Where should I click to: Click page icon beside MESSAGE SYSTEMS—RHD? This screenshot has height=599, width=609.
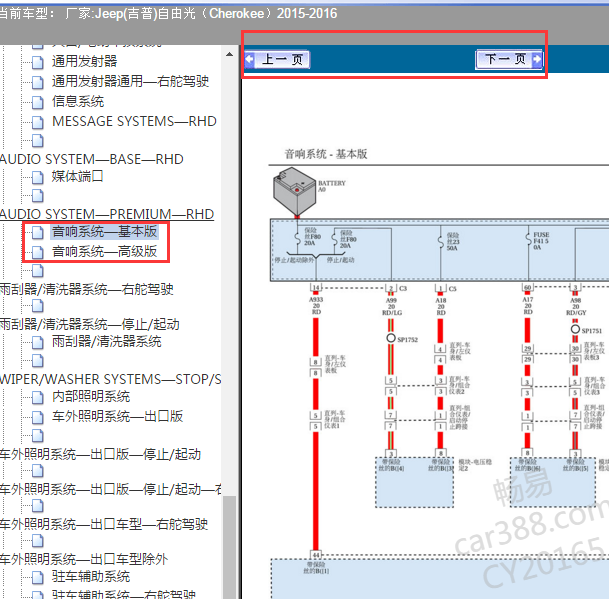pos(38,122)
